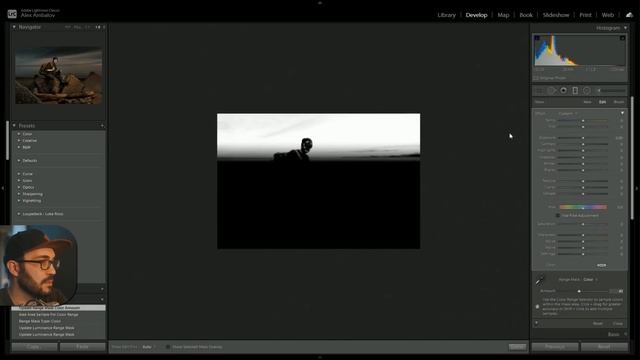The height and width of the screenshot is (360, 640).
Task: Open the Effect Custom preset dropdown
Action: 568,113
